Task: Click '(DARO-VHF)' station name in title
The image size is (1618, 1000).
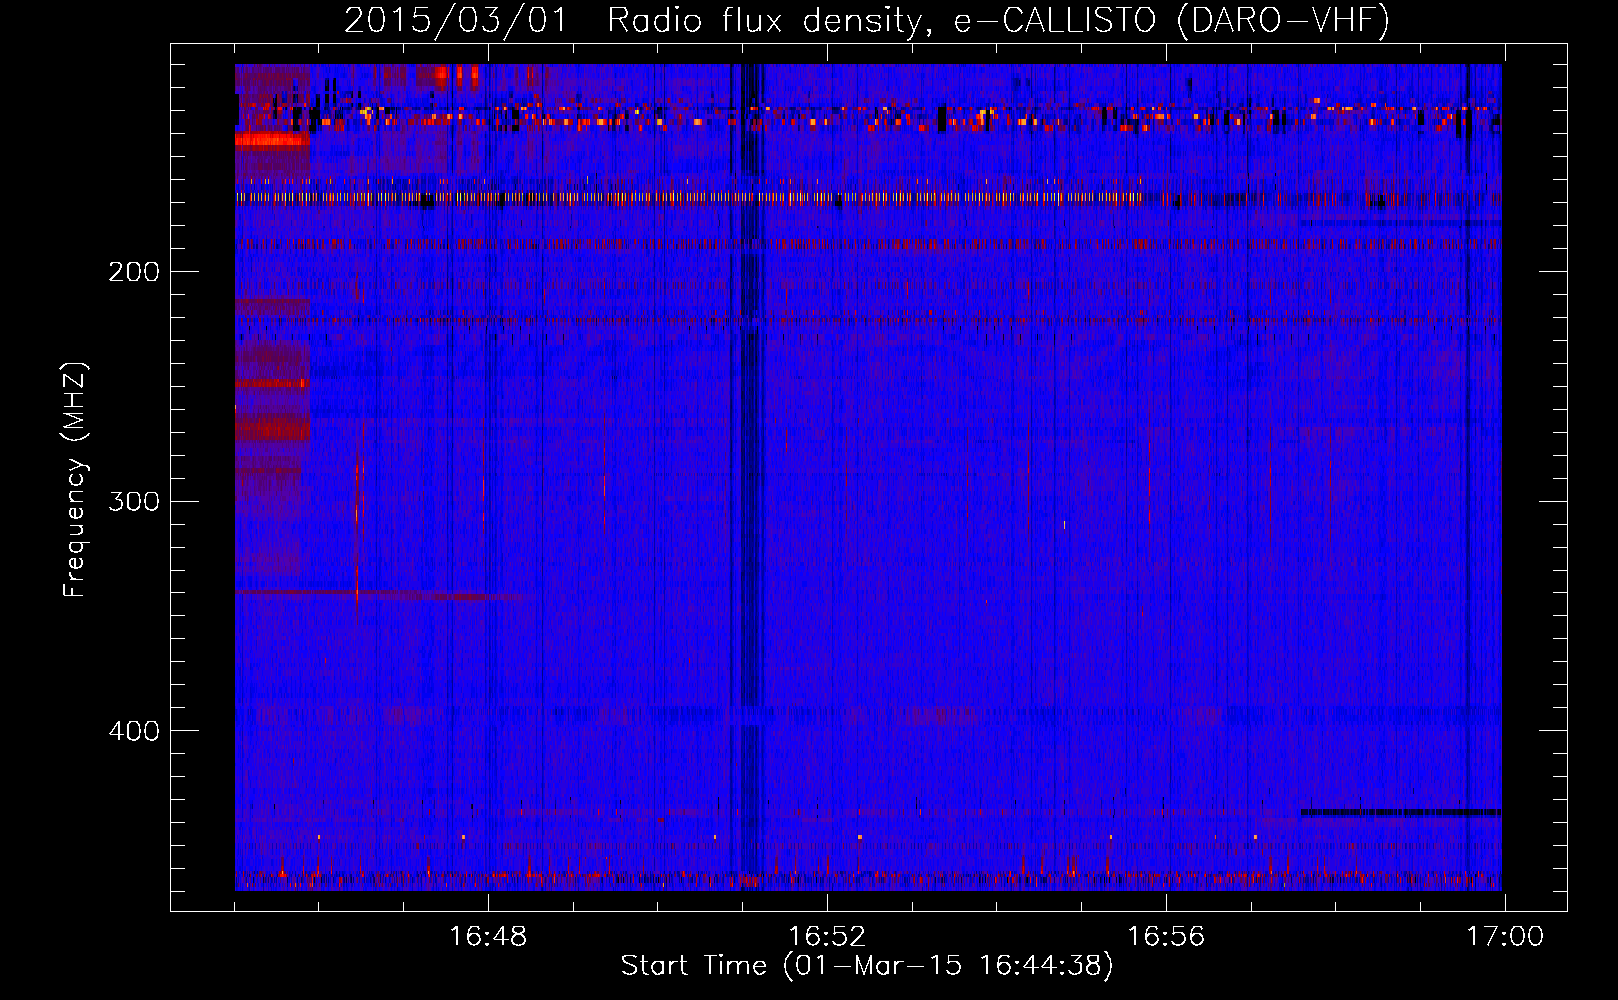Action: point(1283,20)
